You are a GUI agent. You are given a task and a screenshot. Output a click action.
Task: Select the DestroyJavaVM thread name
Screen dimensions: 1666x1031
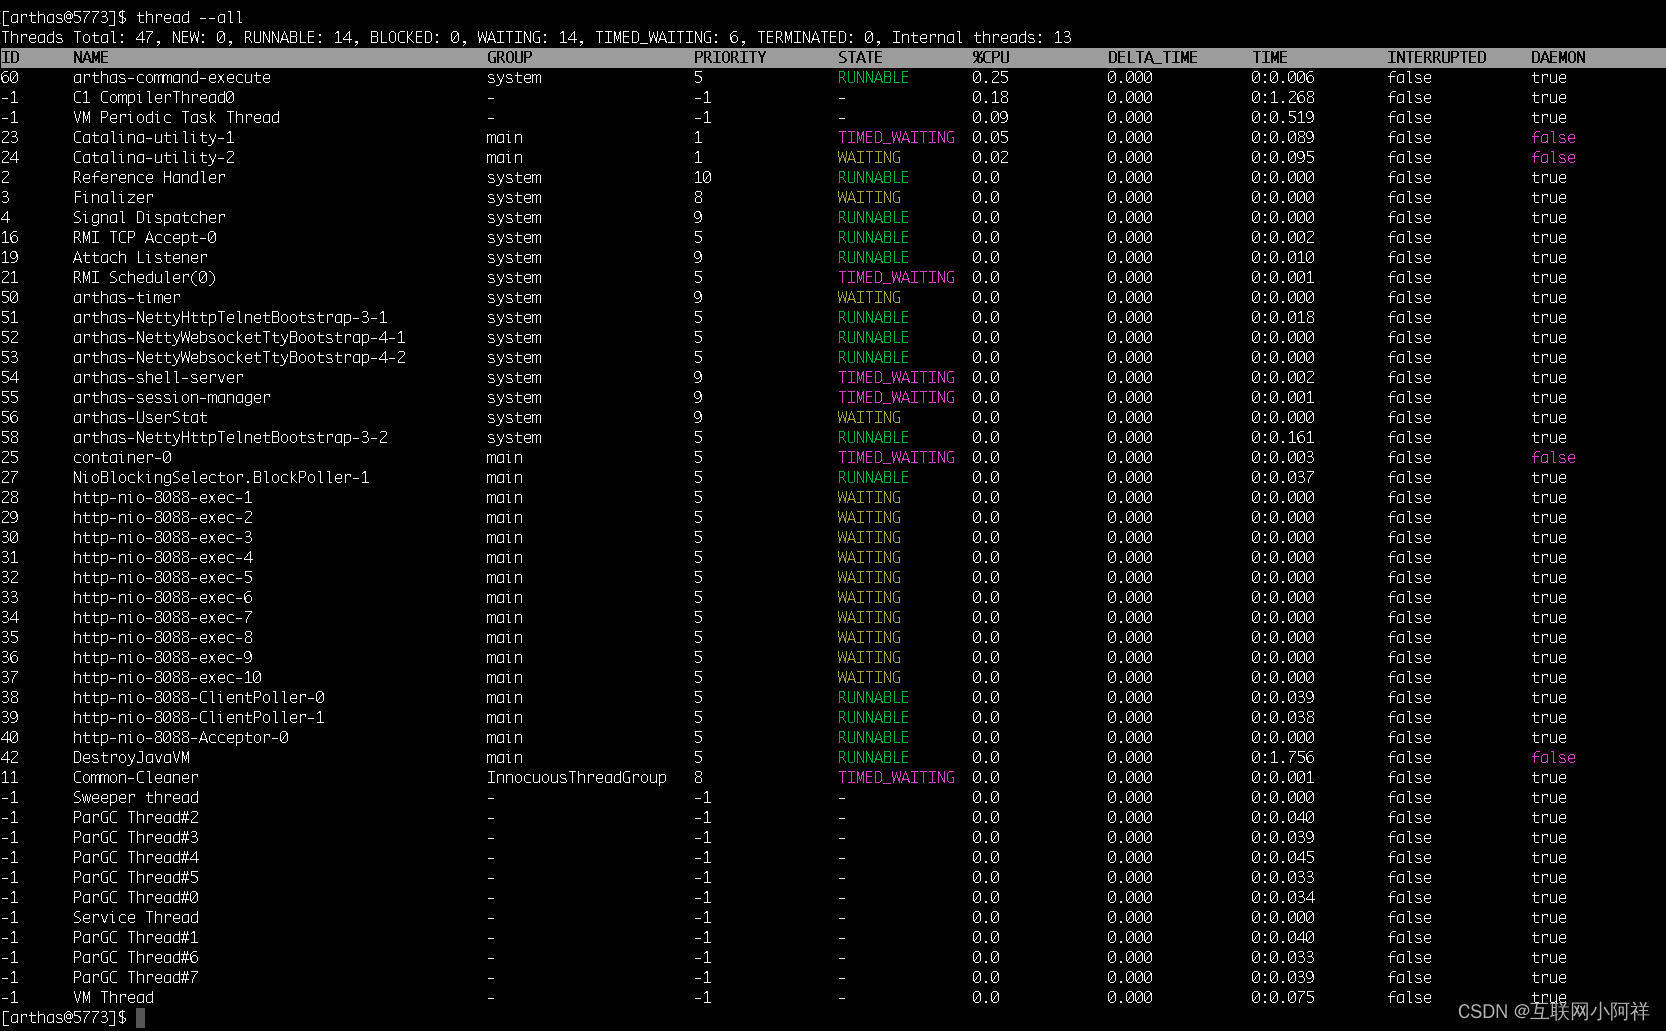pyautogui.click(x=131, y=757)
